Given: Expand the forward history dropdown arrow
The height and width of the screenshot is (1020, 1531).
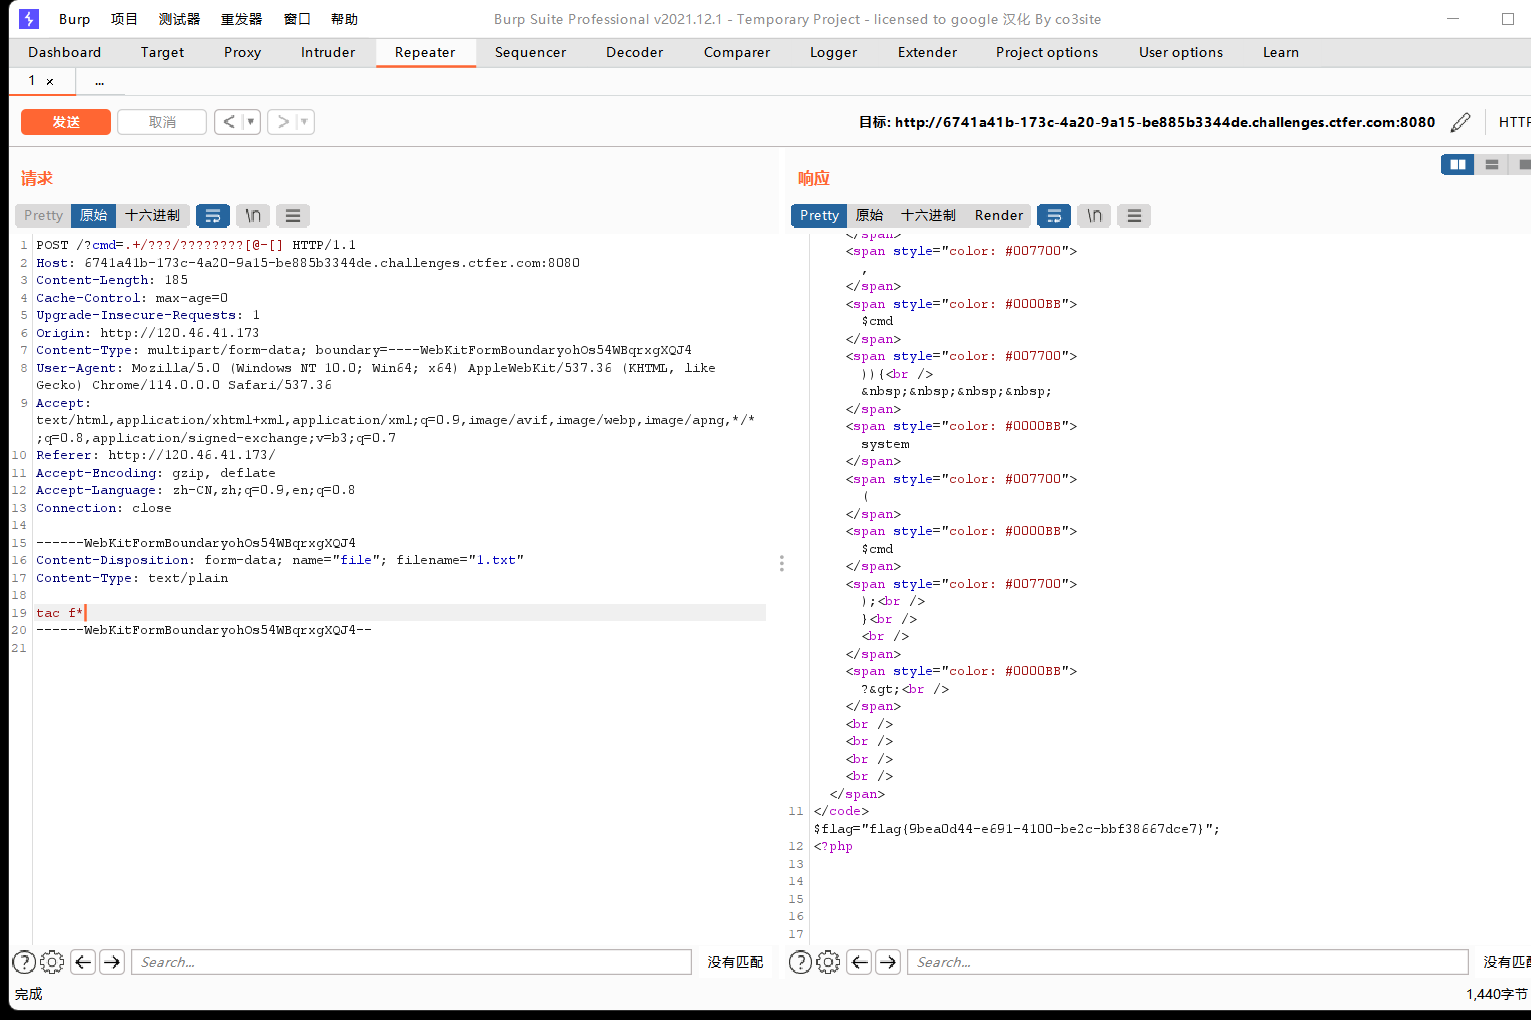Looking at the screenshot, I should click(305, 122).
